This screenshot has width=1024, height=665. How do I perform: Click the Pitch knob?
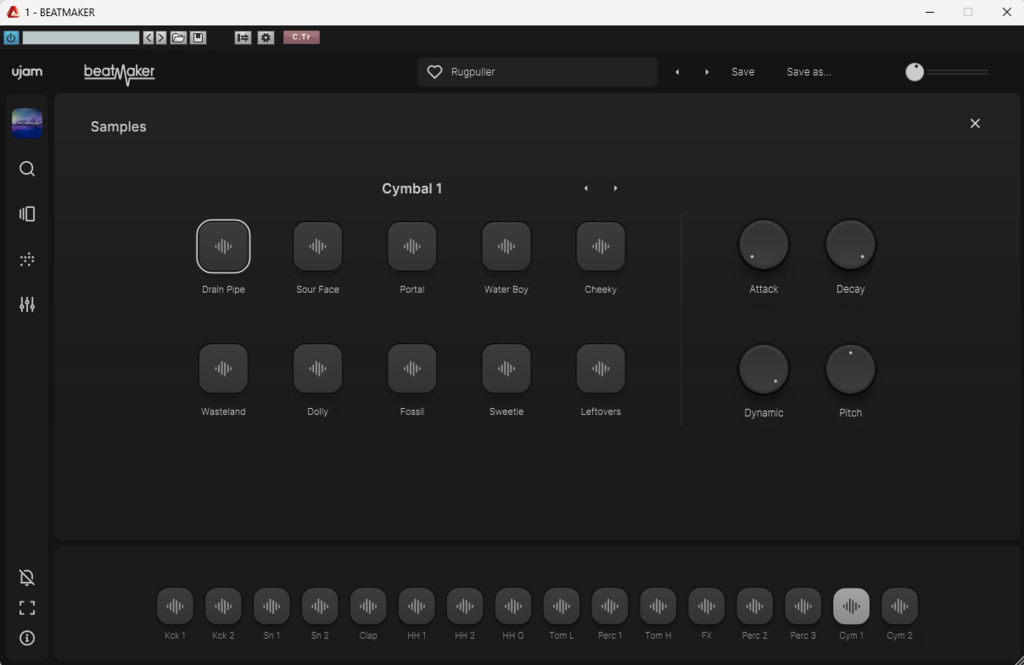pos(850,369)
